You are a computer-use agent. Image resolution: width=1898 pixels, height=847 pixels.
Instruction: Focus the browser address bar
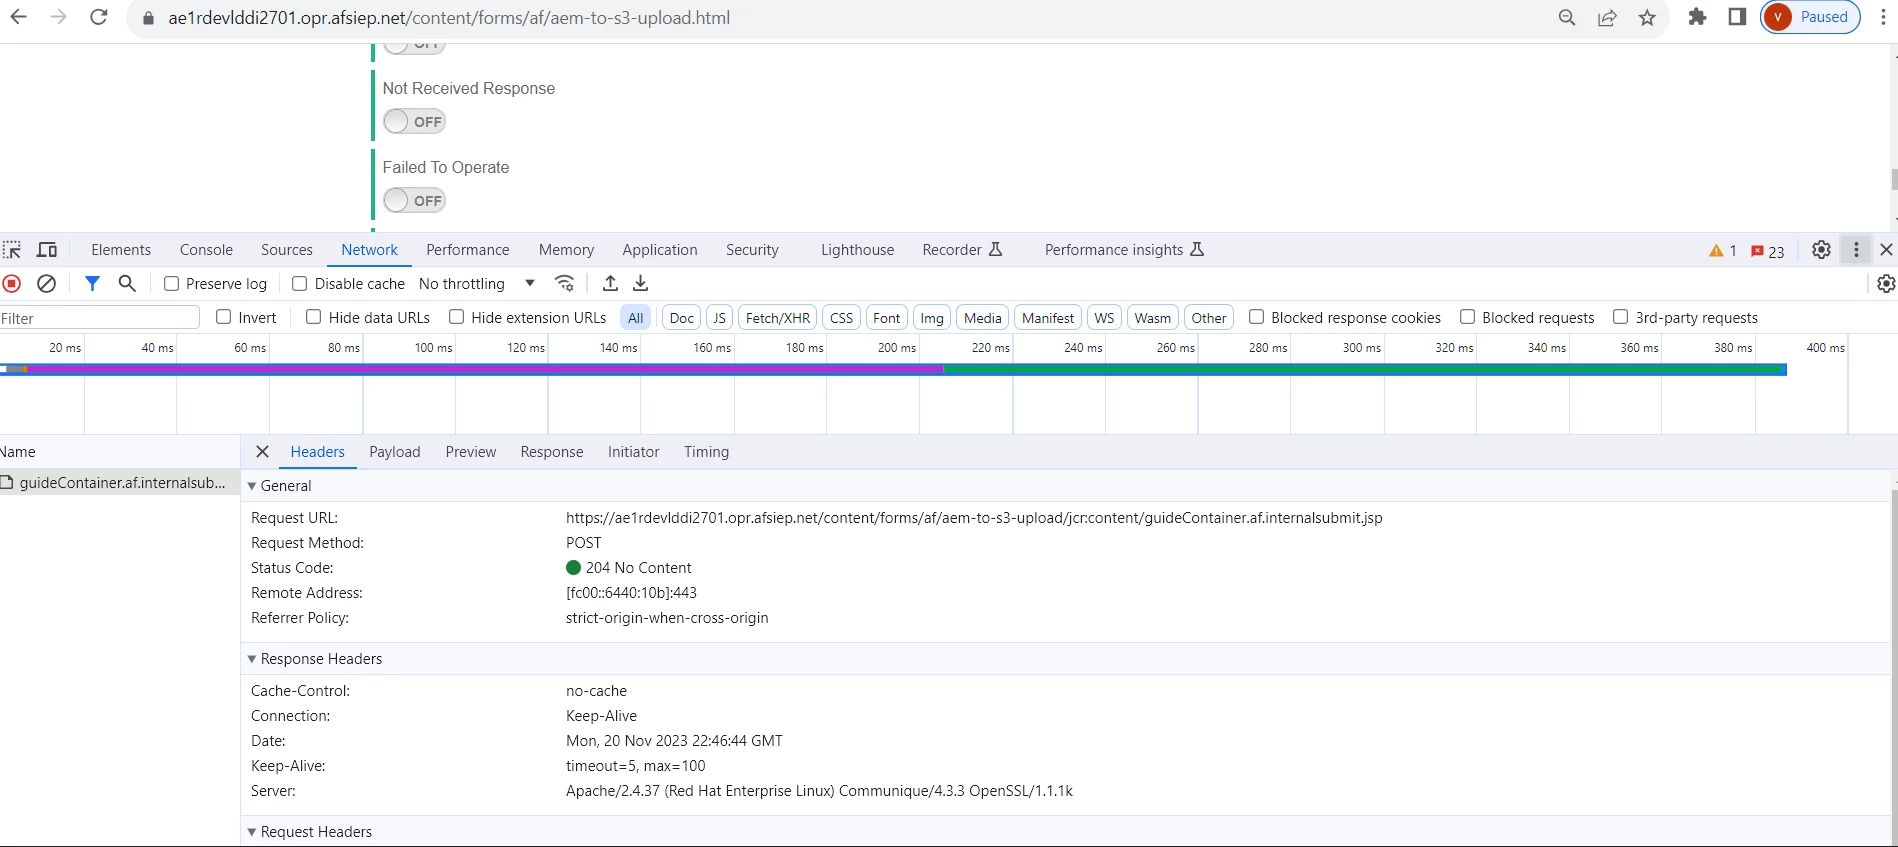(x=840, y=18)
